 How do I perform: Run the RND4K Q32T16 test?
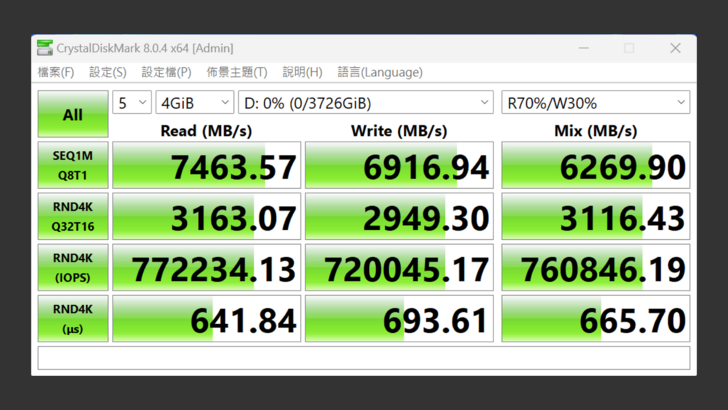point(73,216)
